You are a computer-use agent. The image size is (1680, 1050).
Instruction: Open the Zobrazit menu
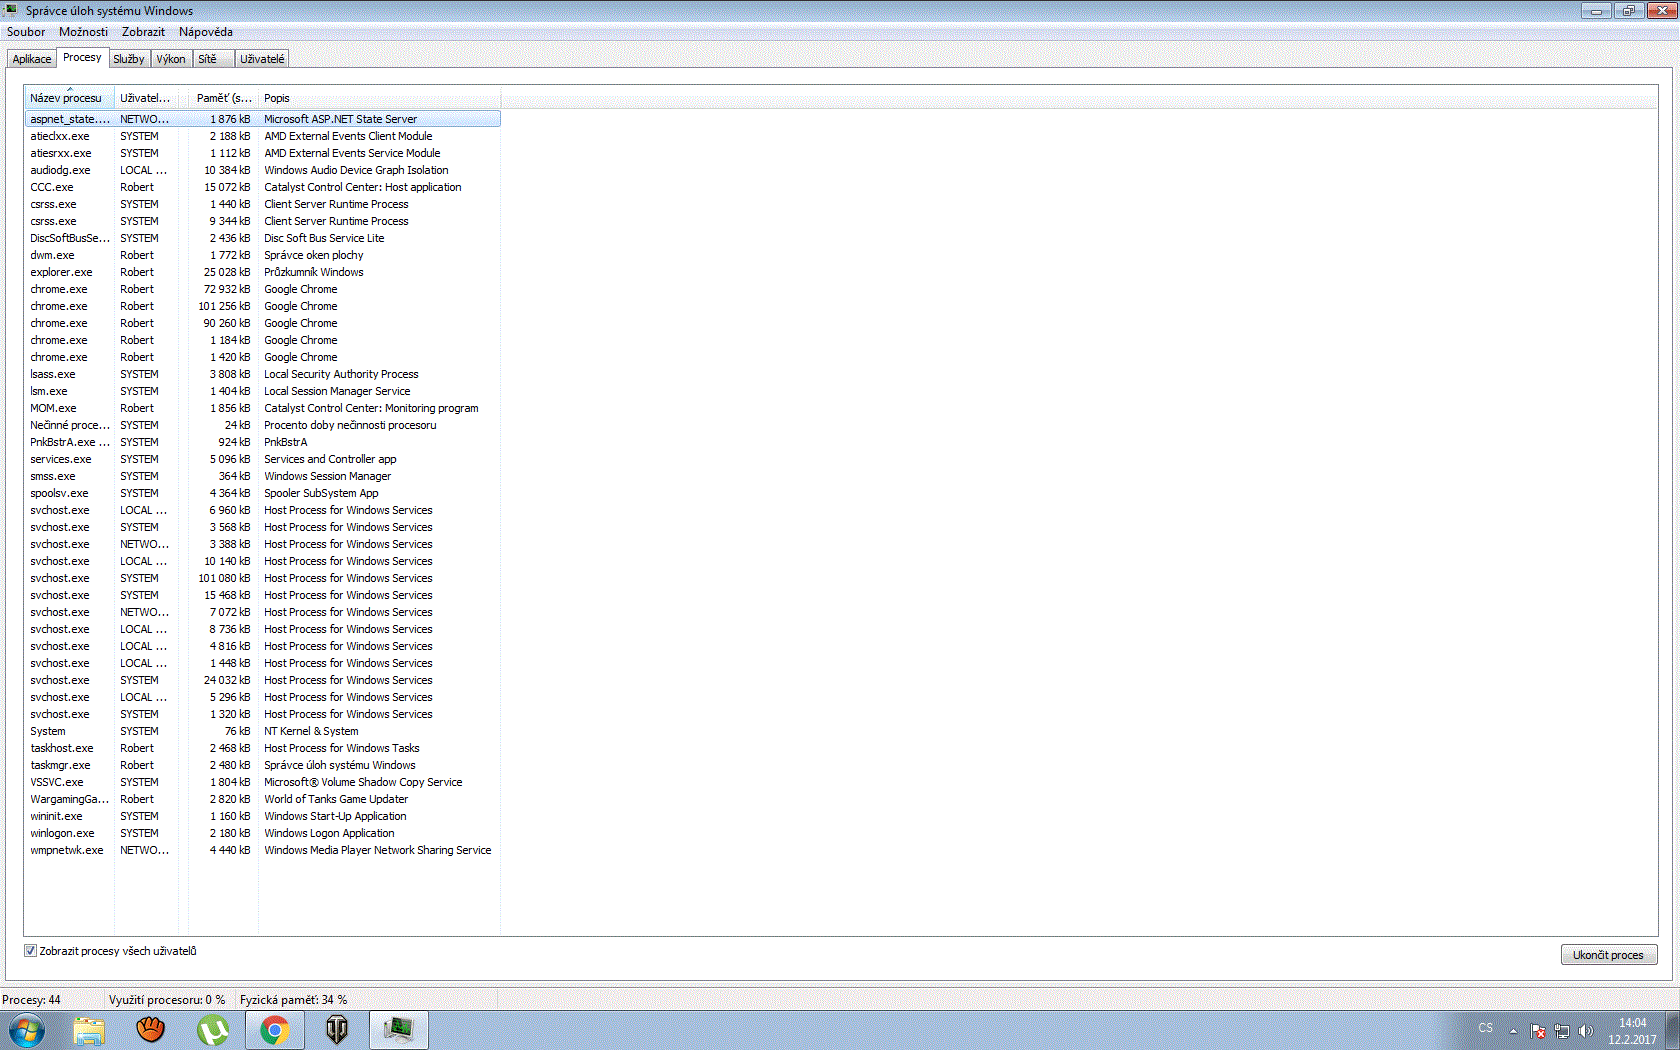coord(143,32)
